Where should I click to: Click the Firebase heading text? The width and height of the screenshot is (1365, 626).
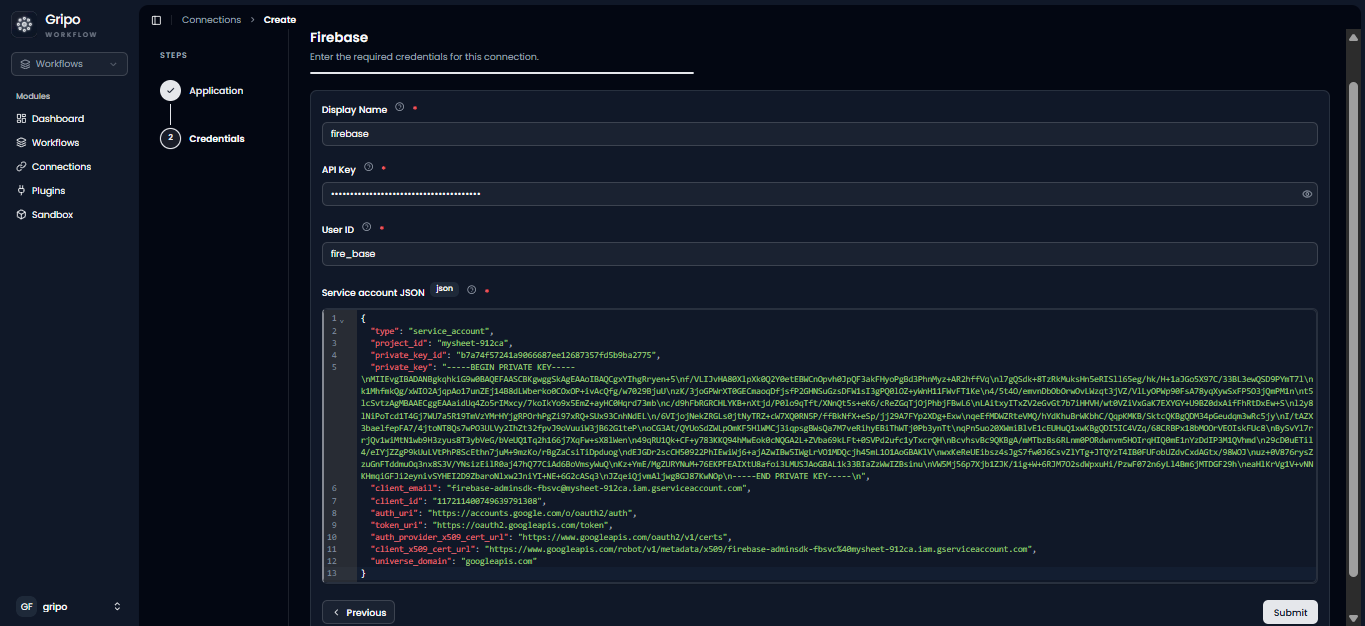point(339,38)
